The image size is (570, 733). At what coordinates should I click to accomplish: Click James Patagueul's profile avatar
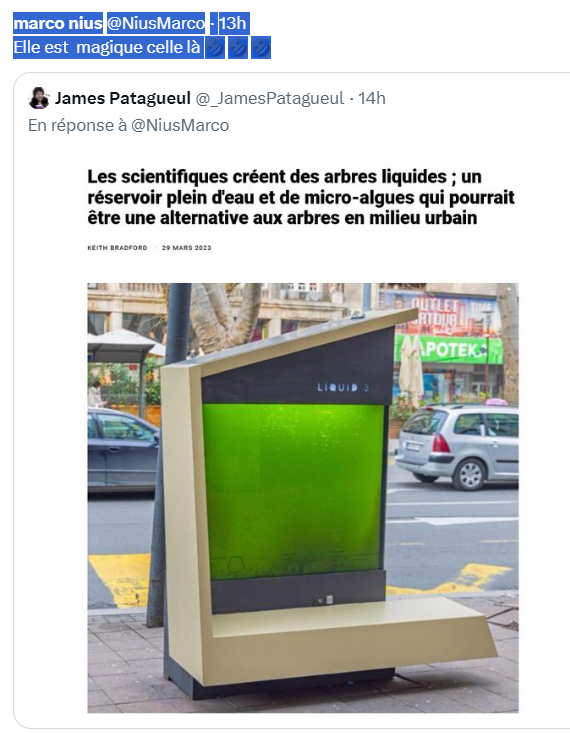pos(38,98)
